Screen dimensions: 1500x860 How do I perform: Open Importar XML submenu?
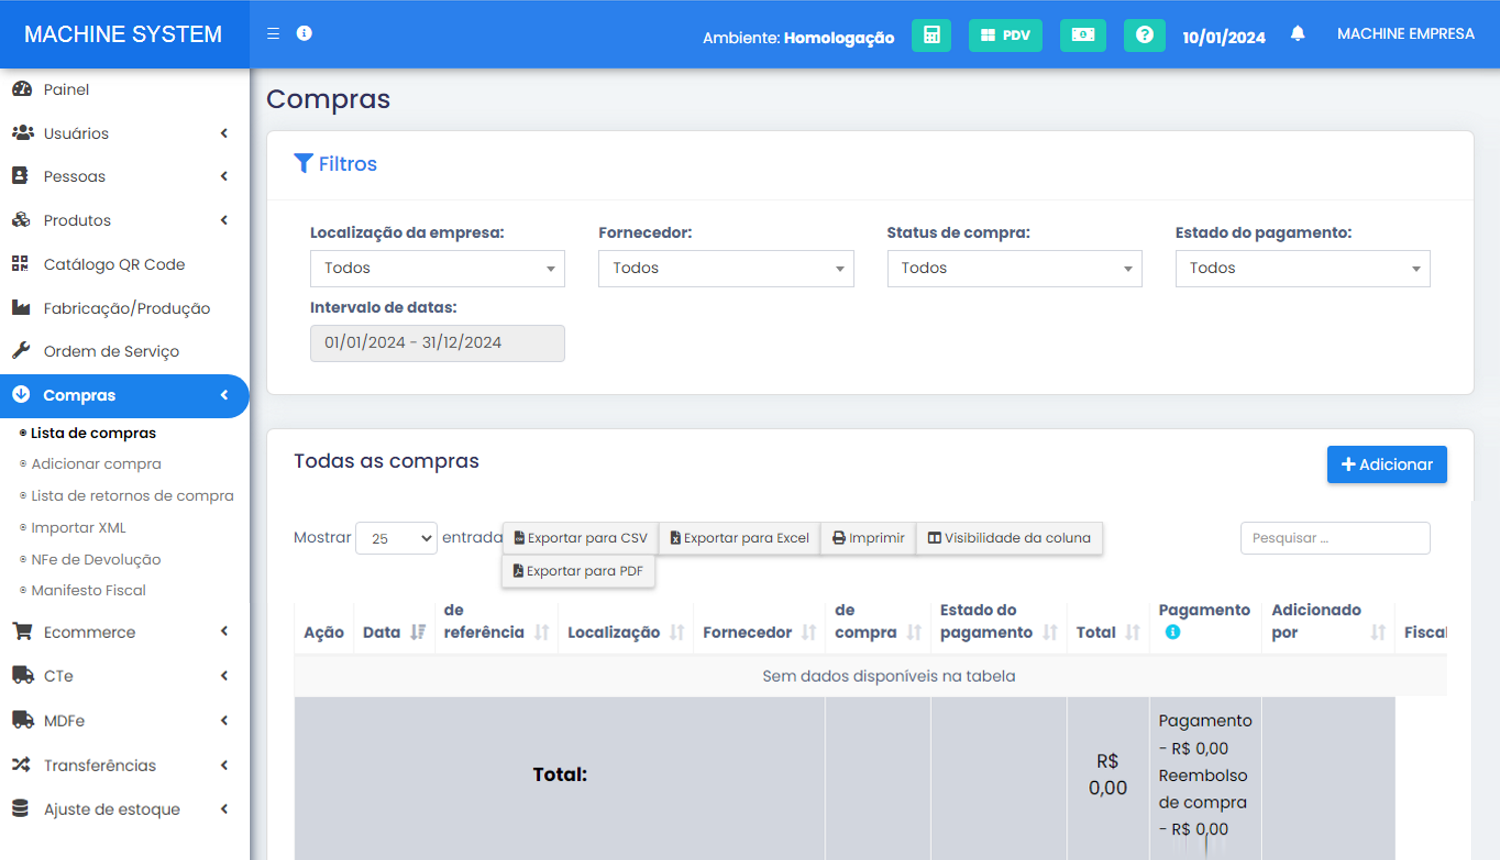point(78,528)
